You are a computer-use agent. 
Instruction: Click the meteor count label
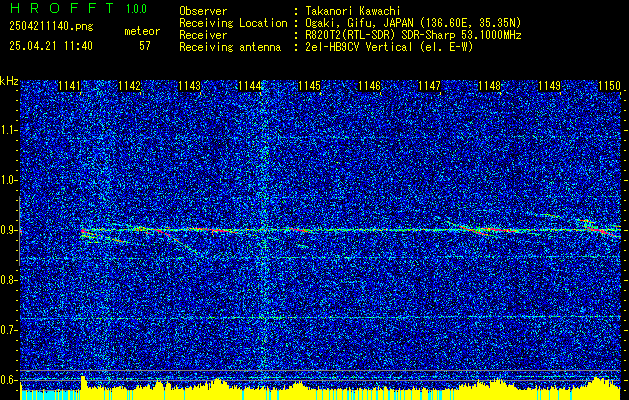(x=142, y=31)
